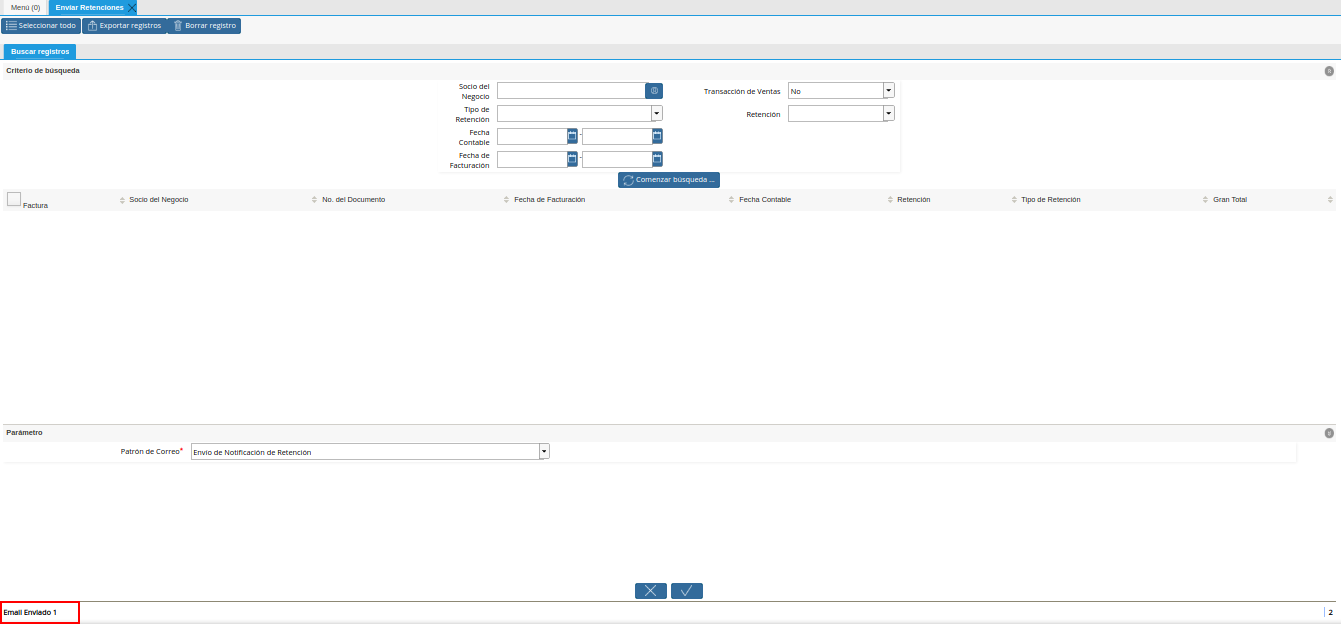Sort by Socio del Negocio column header
This screenshot has width=1341, height=624.
coord(159,200)
